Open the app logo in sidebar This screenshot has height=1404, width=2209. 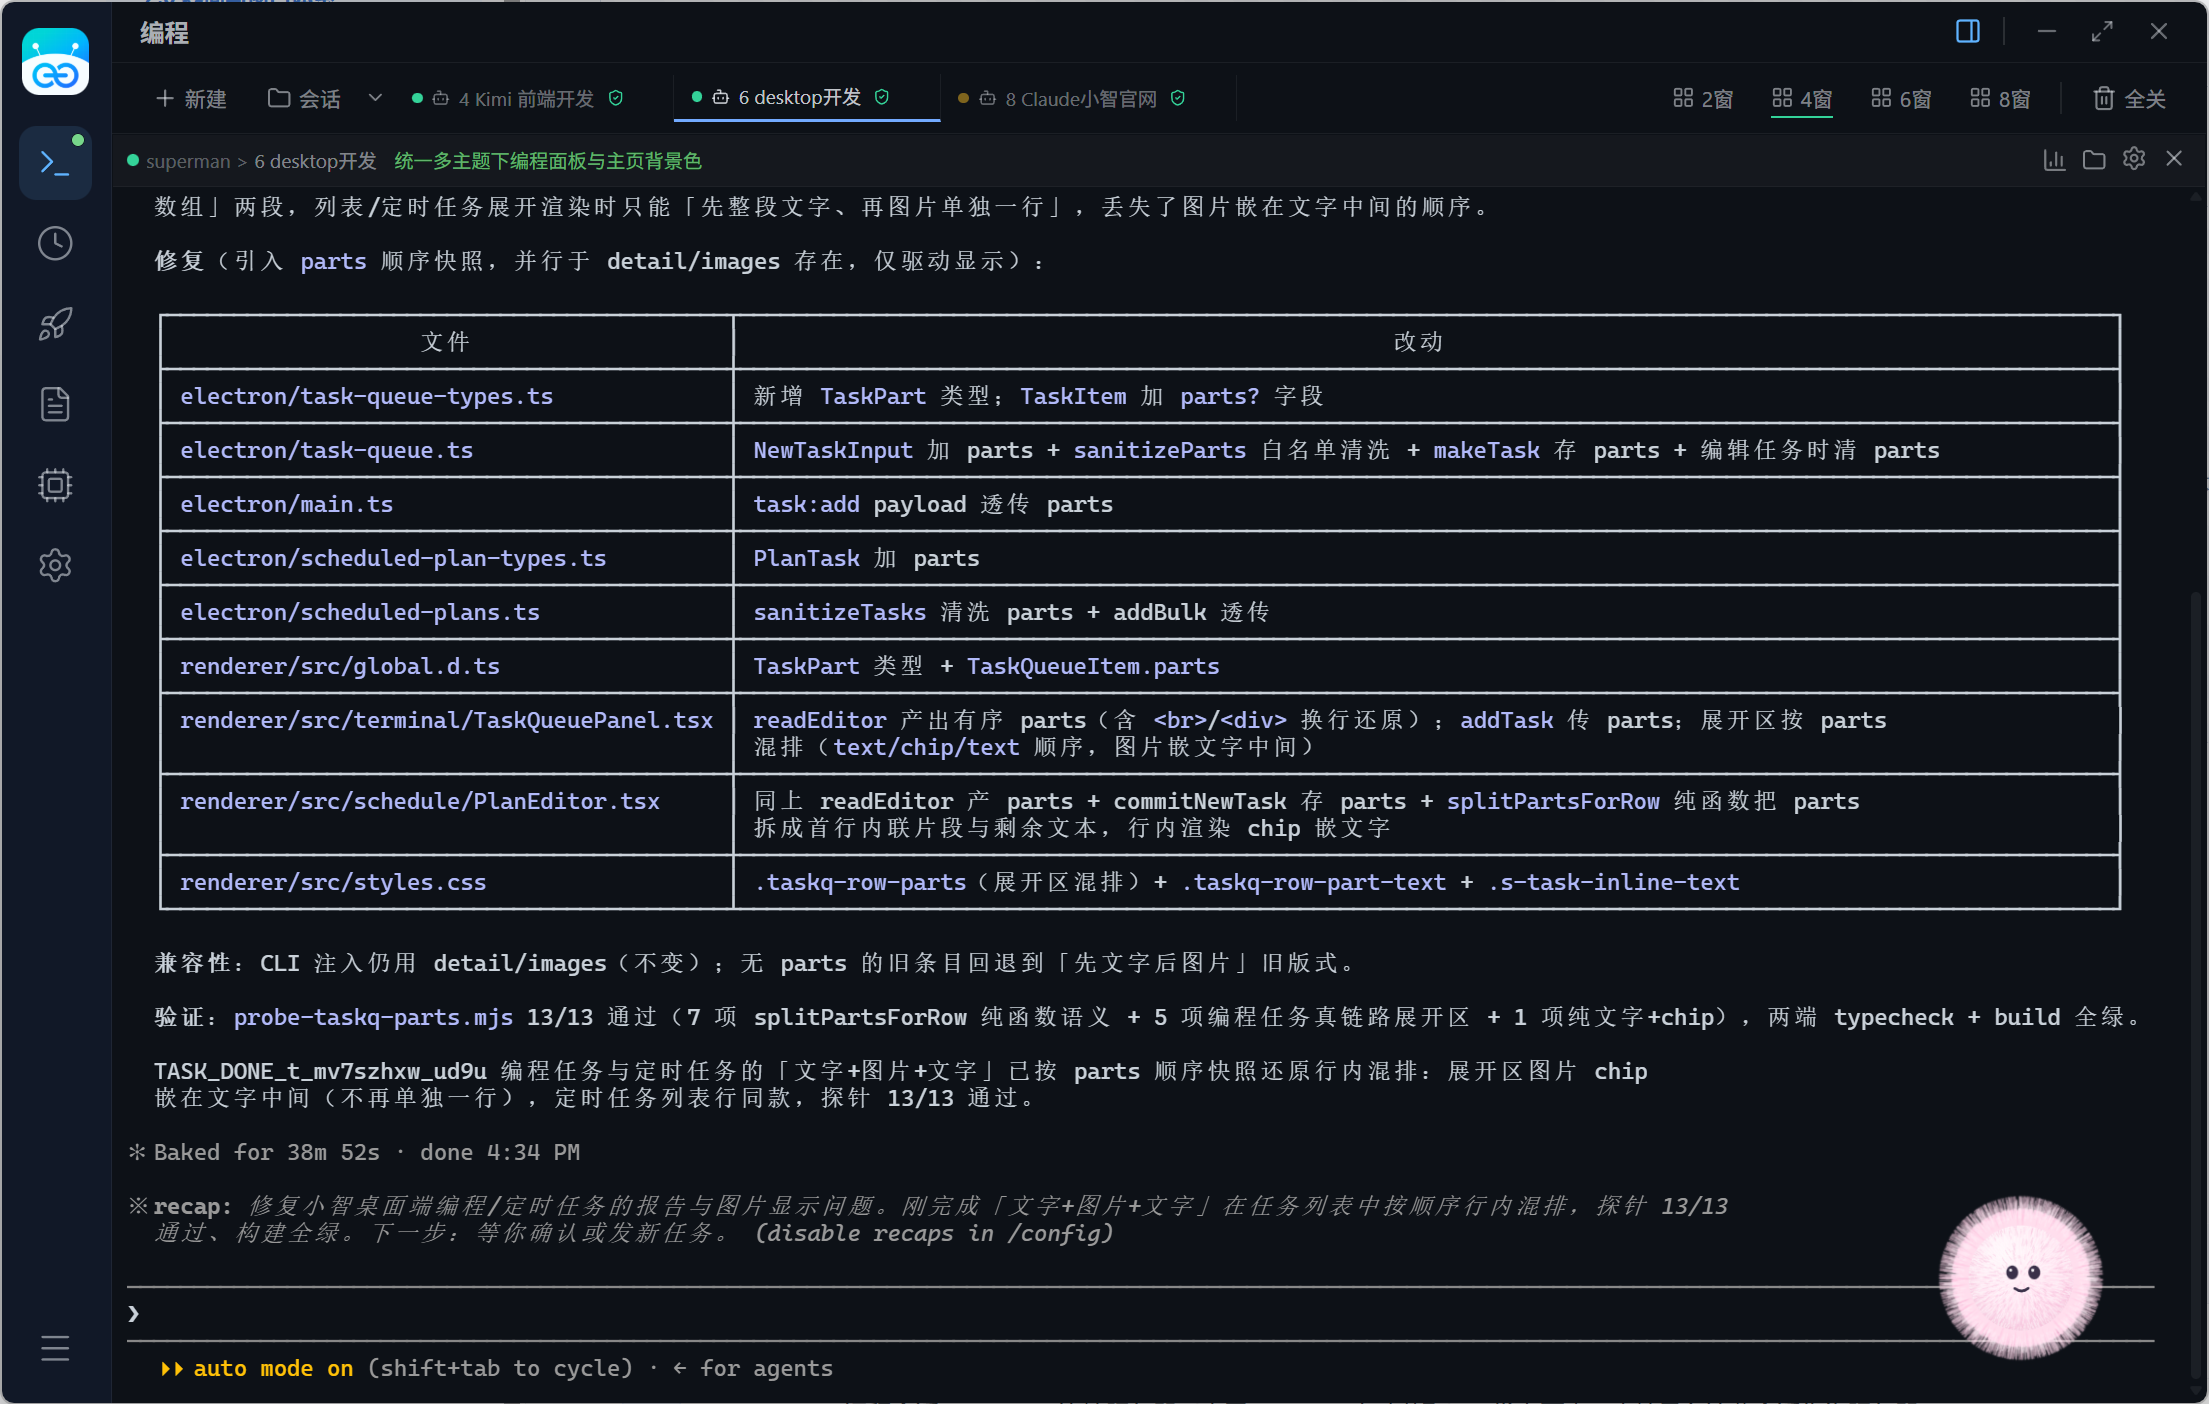tap(55, 62)
